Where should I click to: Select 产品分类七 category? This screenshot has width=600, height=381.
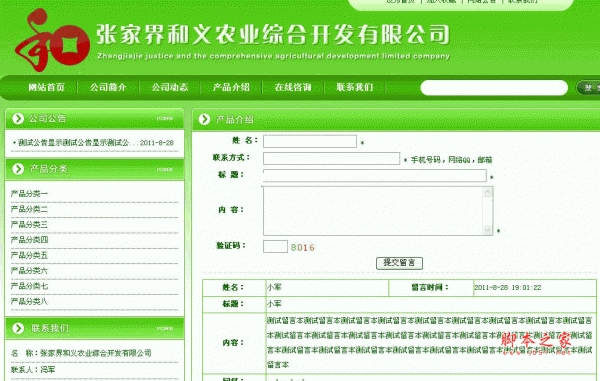pyautogui.click(x=29, y=286)
